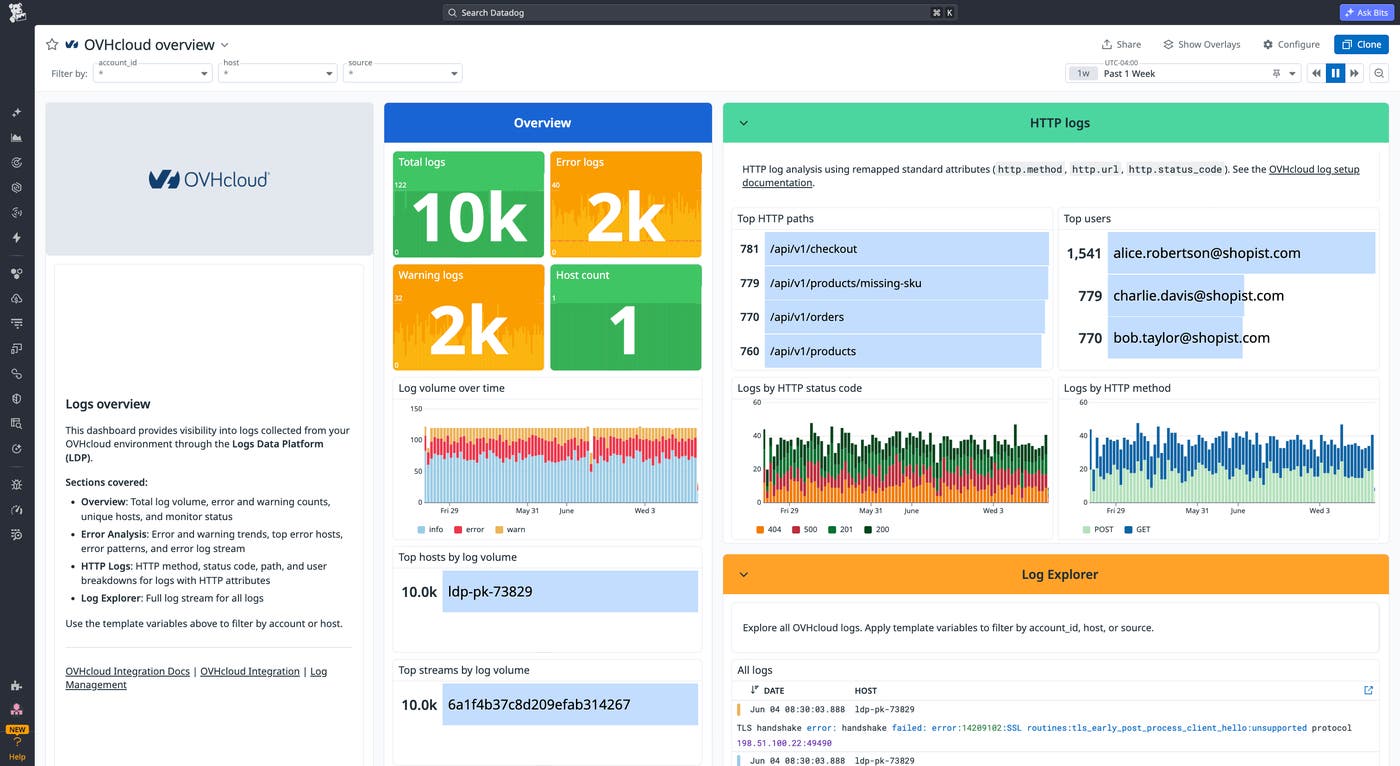The height and width of the screenshot is (766, 1400).
Task: Open the hexagon icon in sidebar
Action: point(16,188)
